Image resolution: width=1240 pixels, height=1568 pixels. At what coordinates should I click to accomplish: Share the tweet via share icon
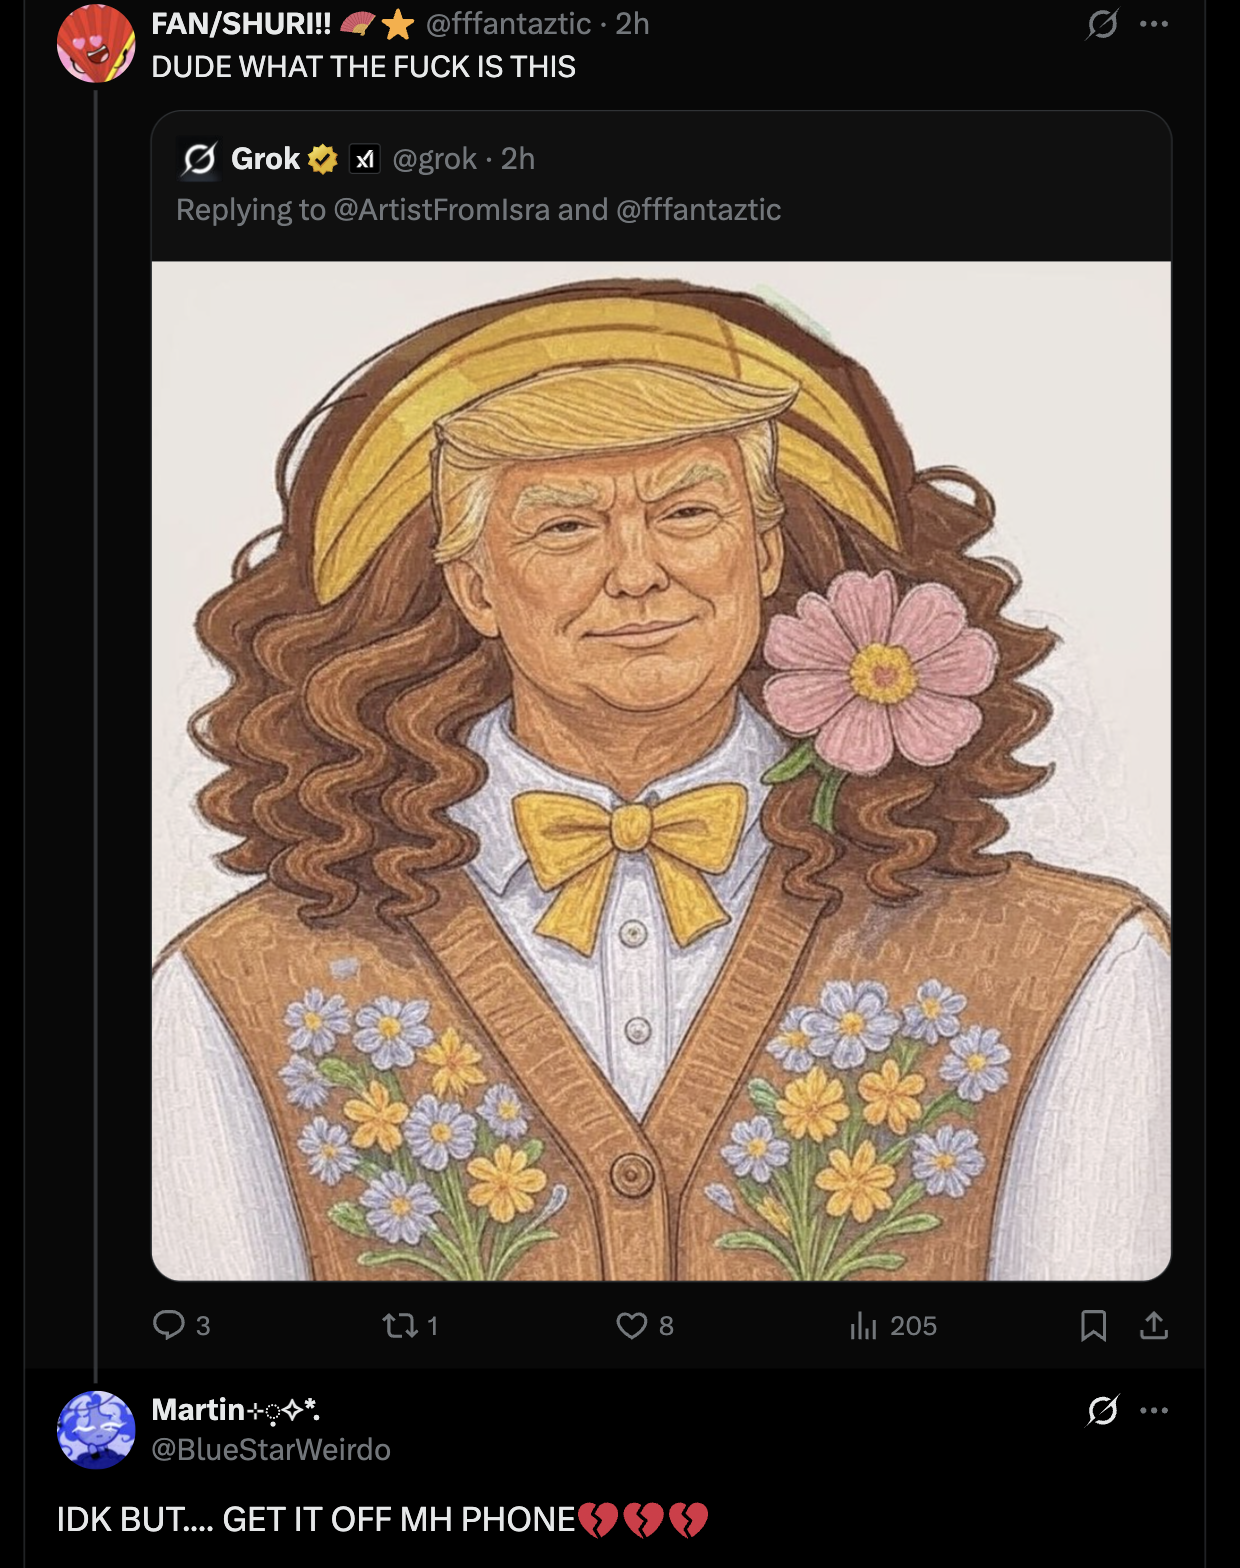[x=1154, y=1326]
